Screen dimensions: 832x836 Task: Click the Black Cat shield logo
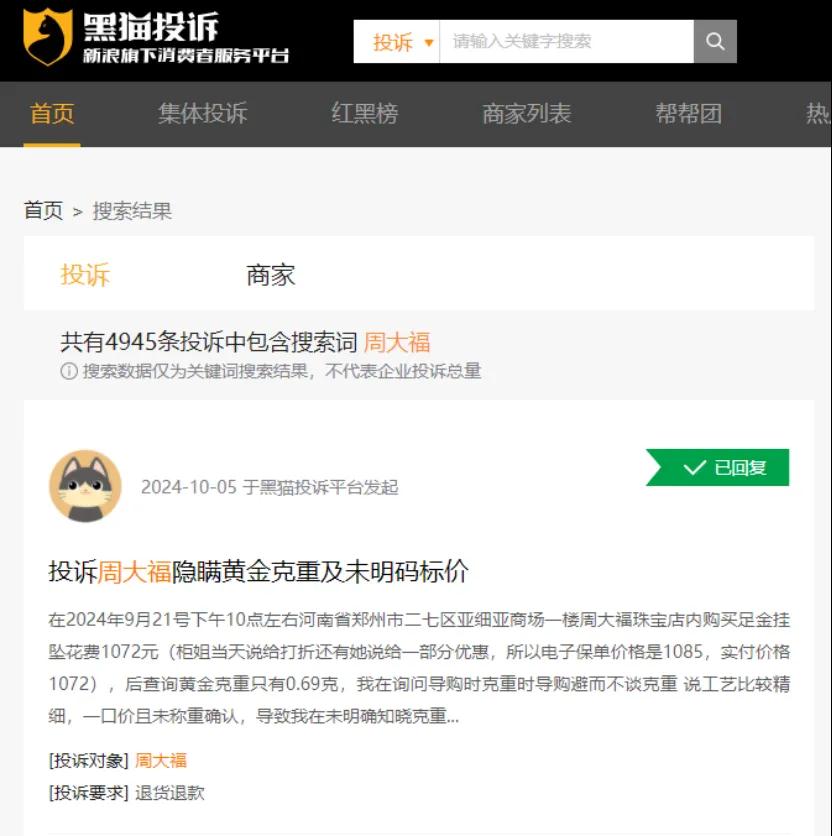pos(47,37)
